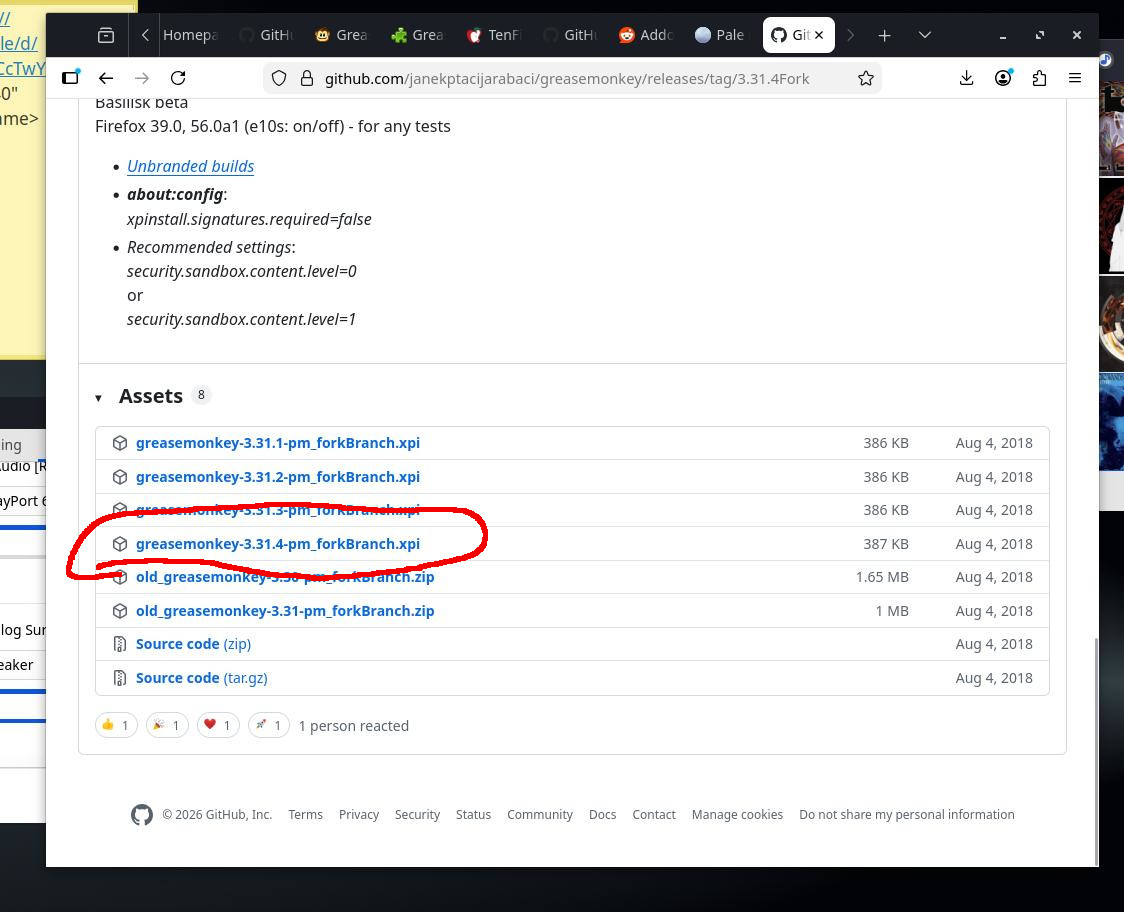The image size is (1124, 912).
Task: Select the Assets count badge 8
Action: [x=201, y=395]
